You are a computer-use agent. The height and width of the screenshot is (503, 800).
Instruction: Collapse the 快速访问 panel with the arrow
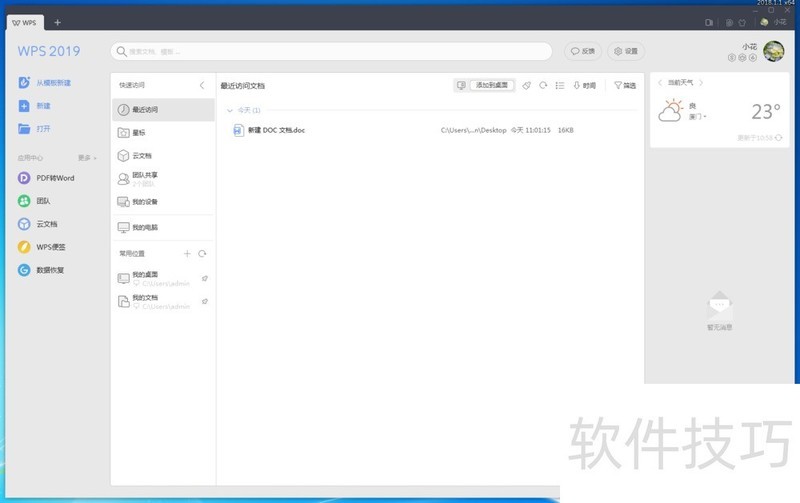tap(202, 85)
